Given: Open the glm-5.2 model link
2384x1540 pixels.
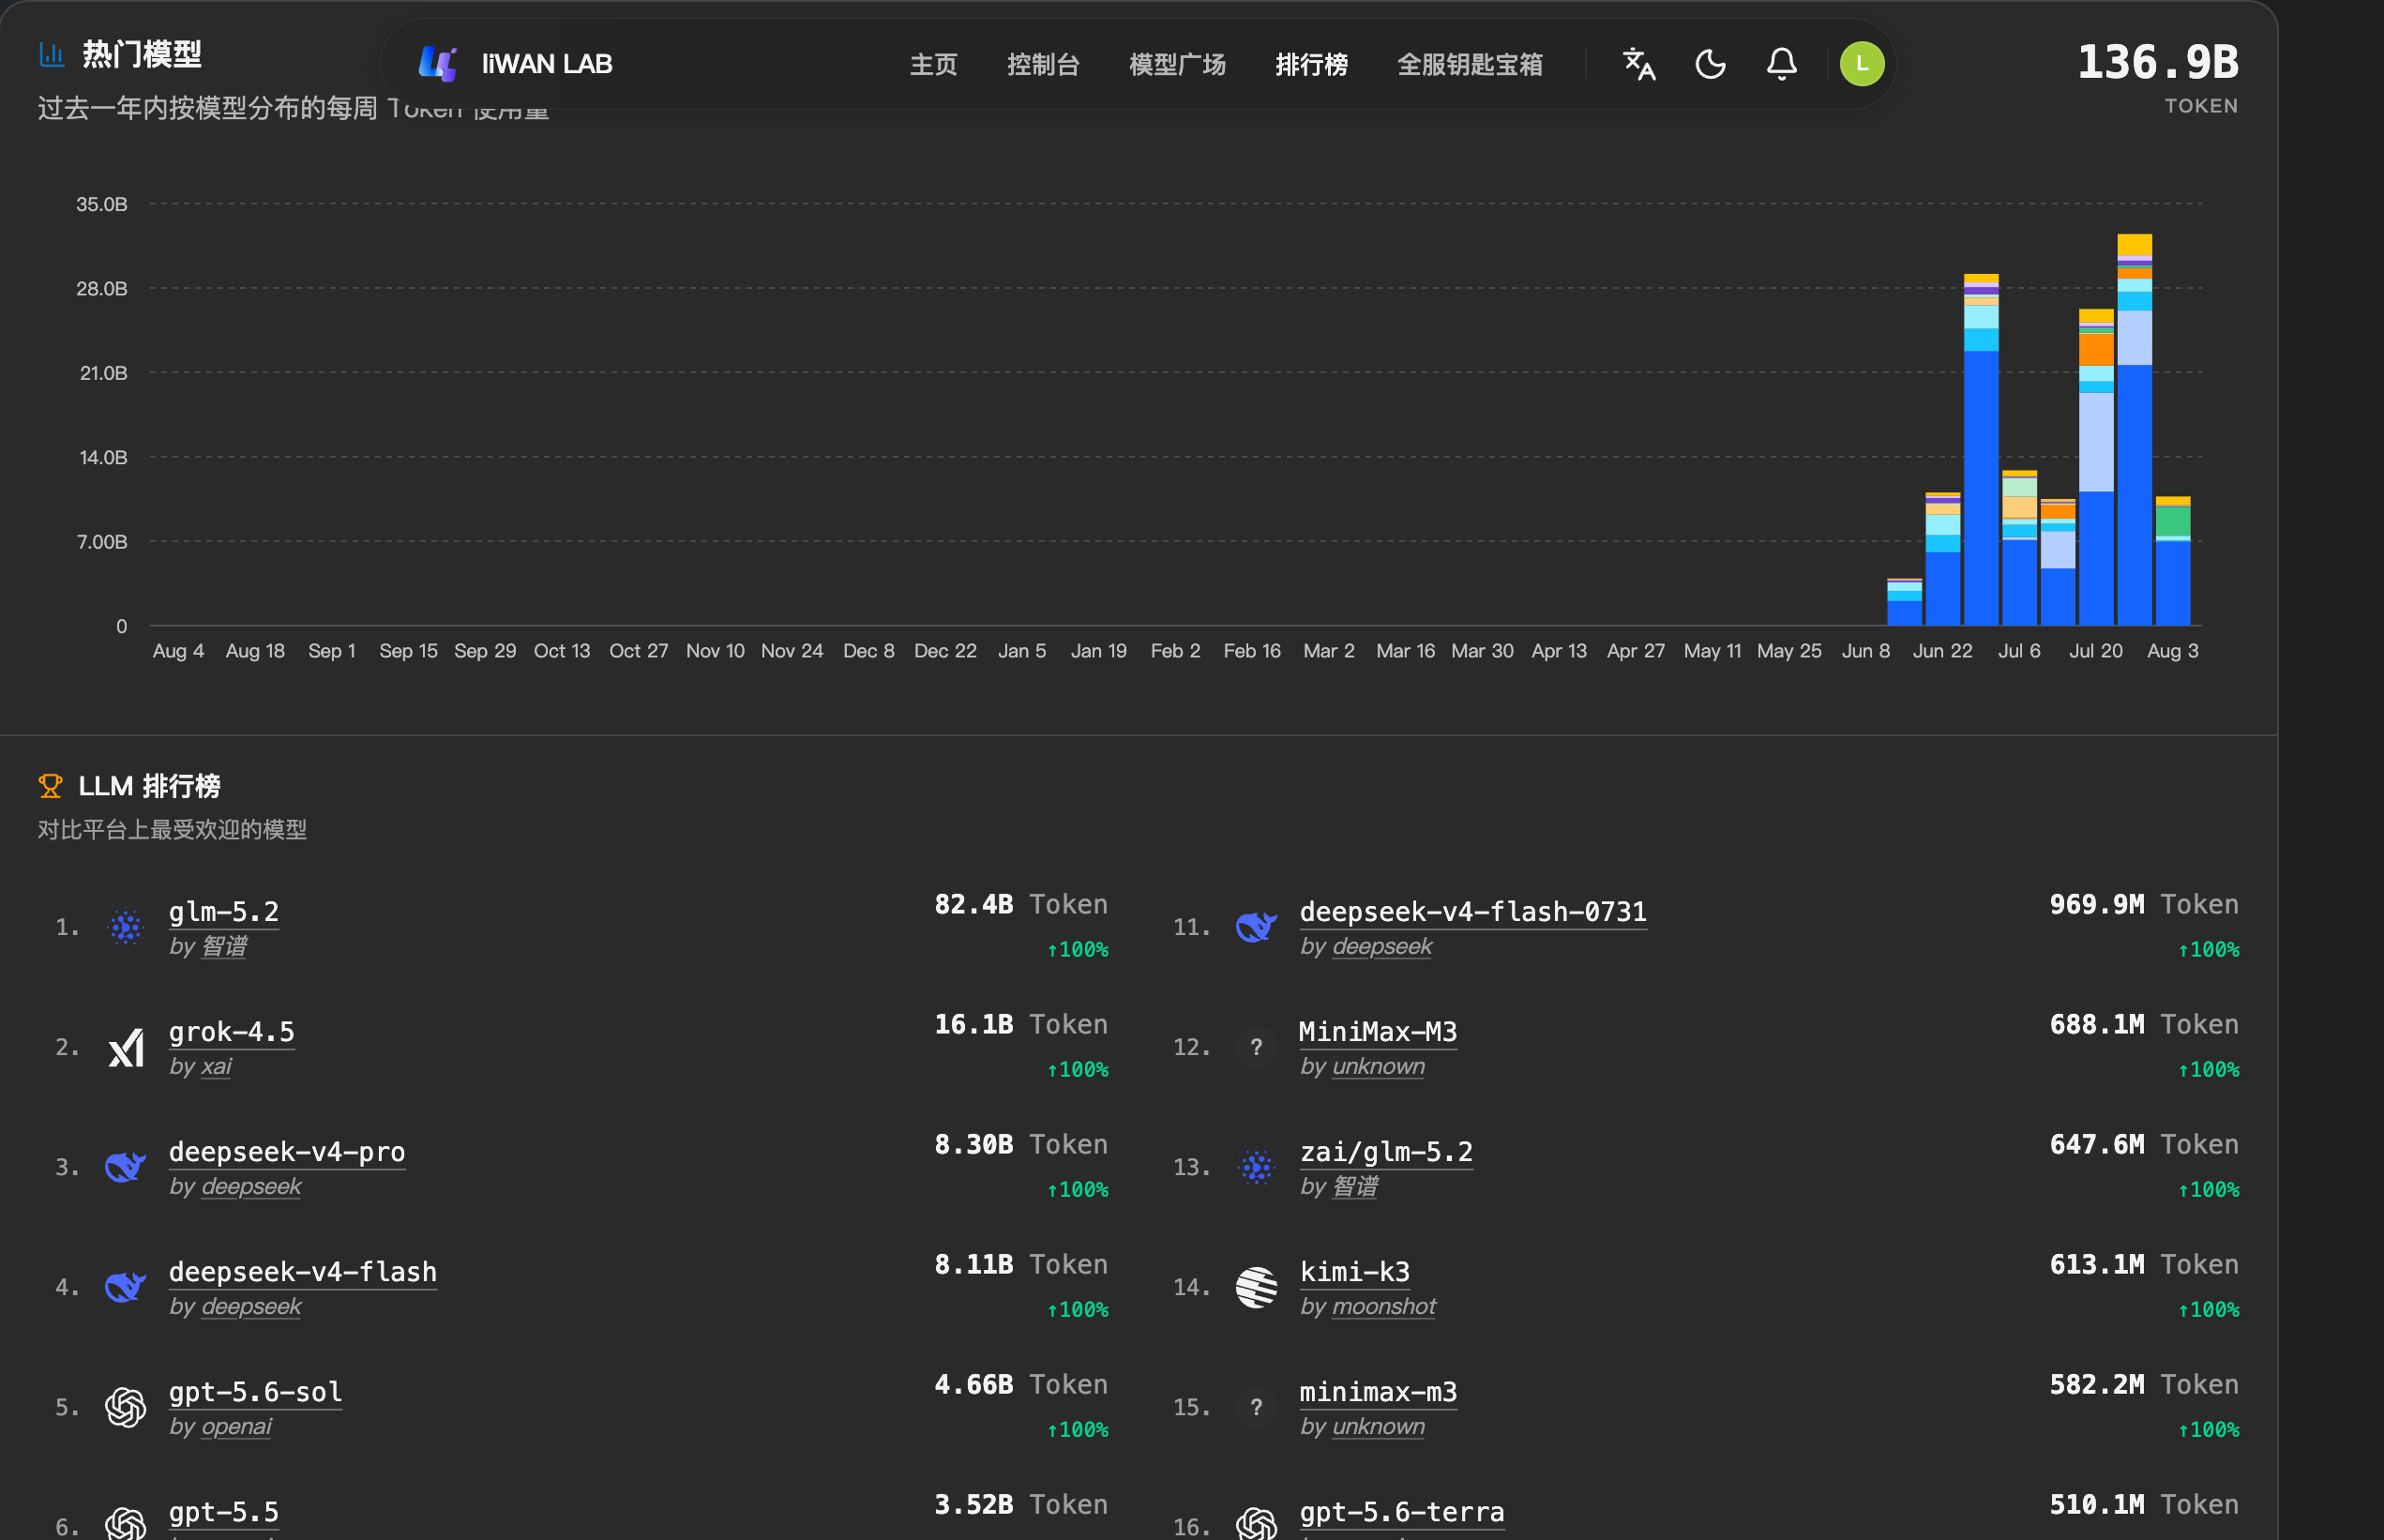Looking at the screenshot, I should [224, 912].
